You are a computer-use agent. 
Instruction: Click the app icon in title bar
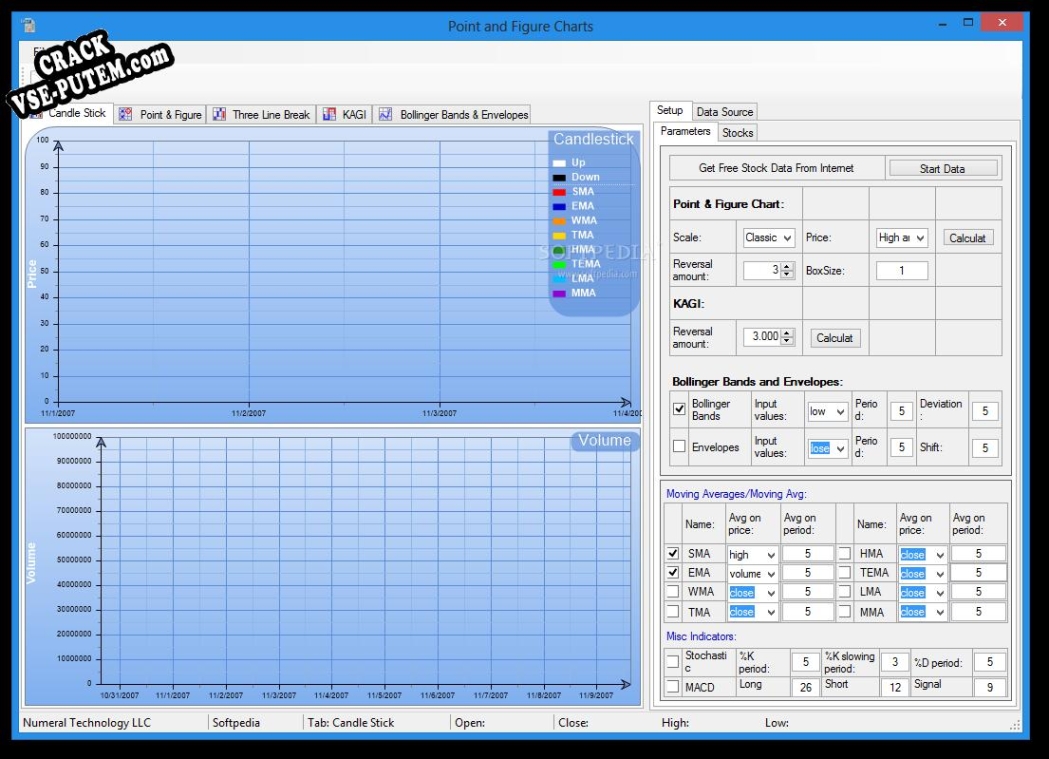point(29,26)
